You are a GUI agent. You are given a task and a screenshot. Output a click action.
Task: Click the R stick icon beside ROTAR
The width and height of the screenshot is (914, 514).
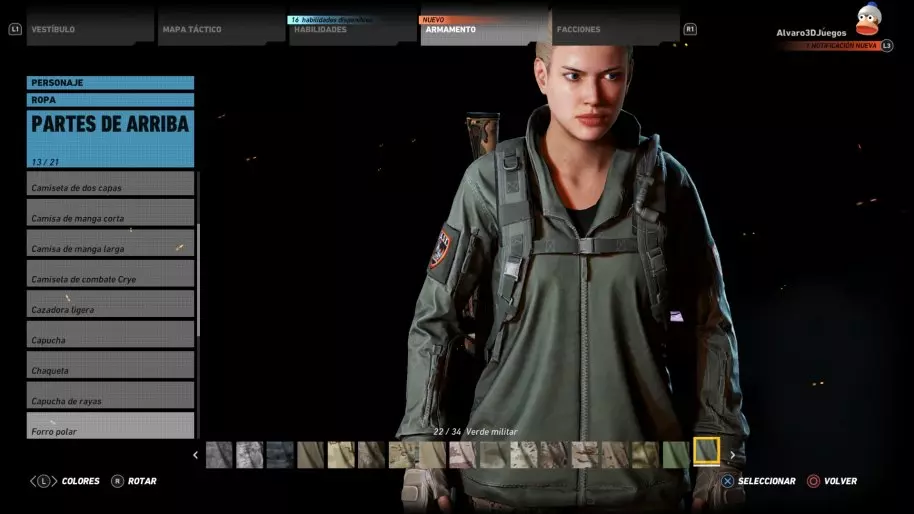tap(117, 481)
